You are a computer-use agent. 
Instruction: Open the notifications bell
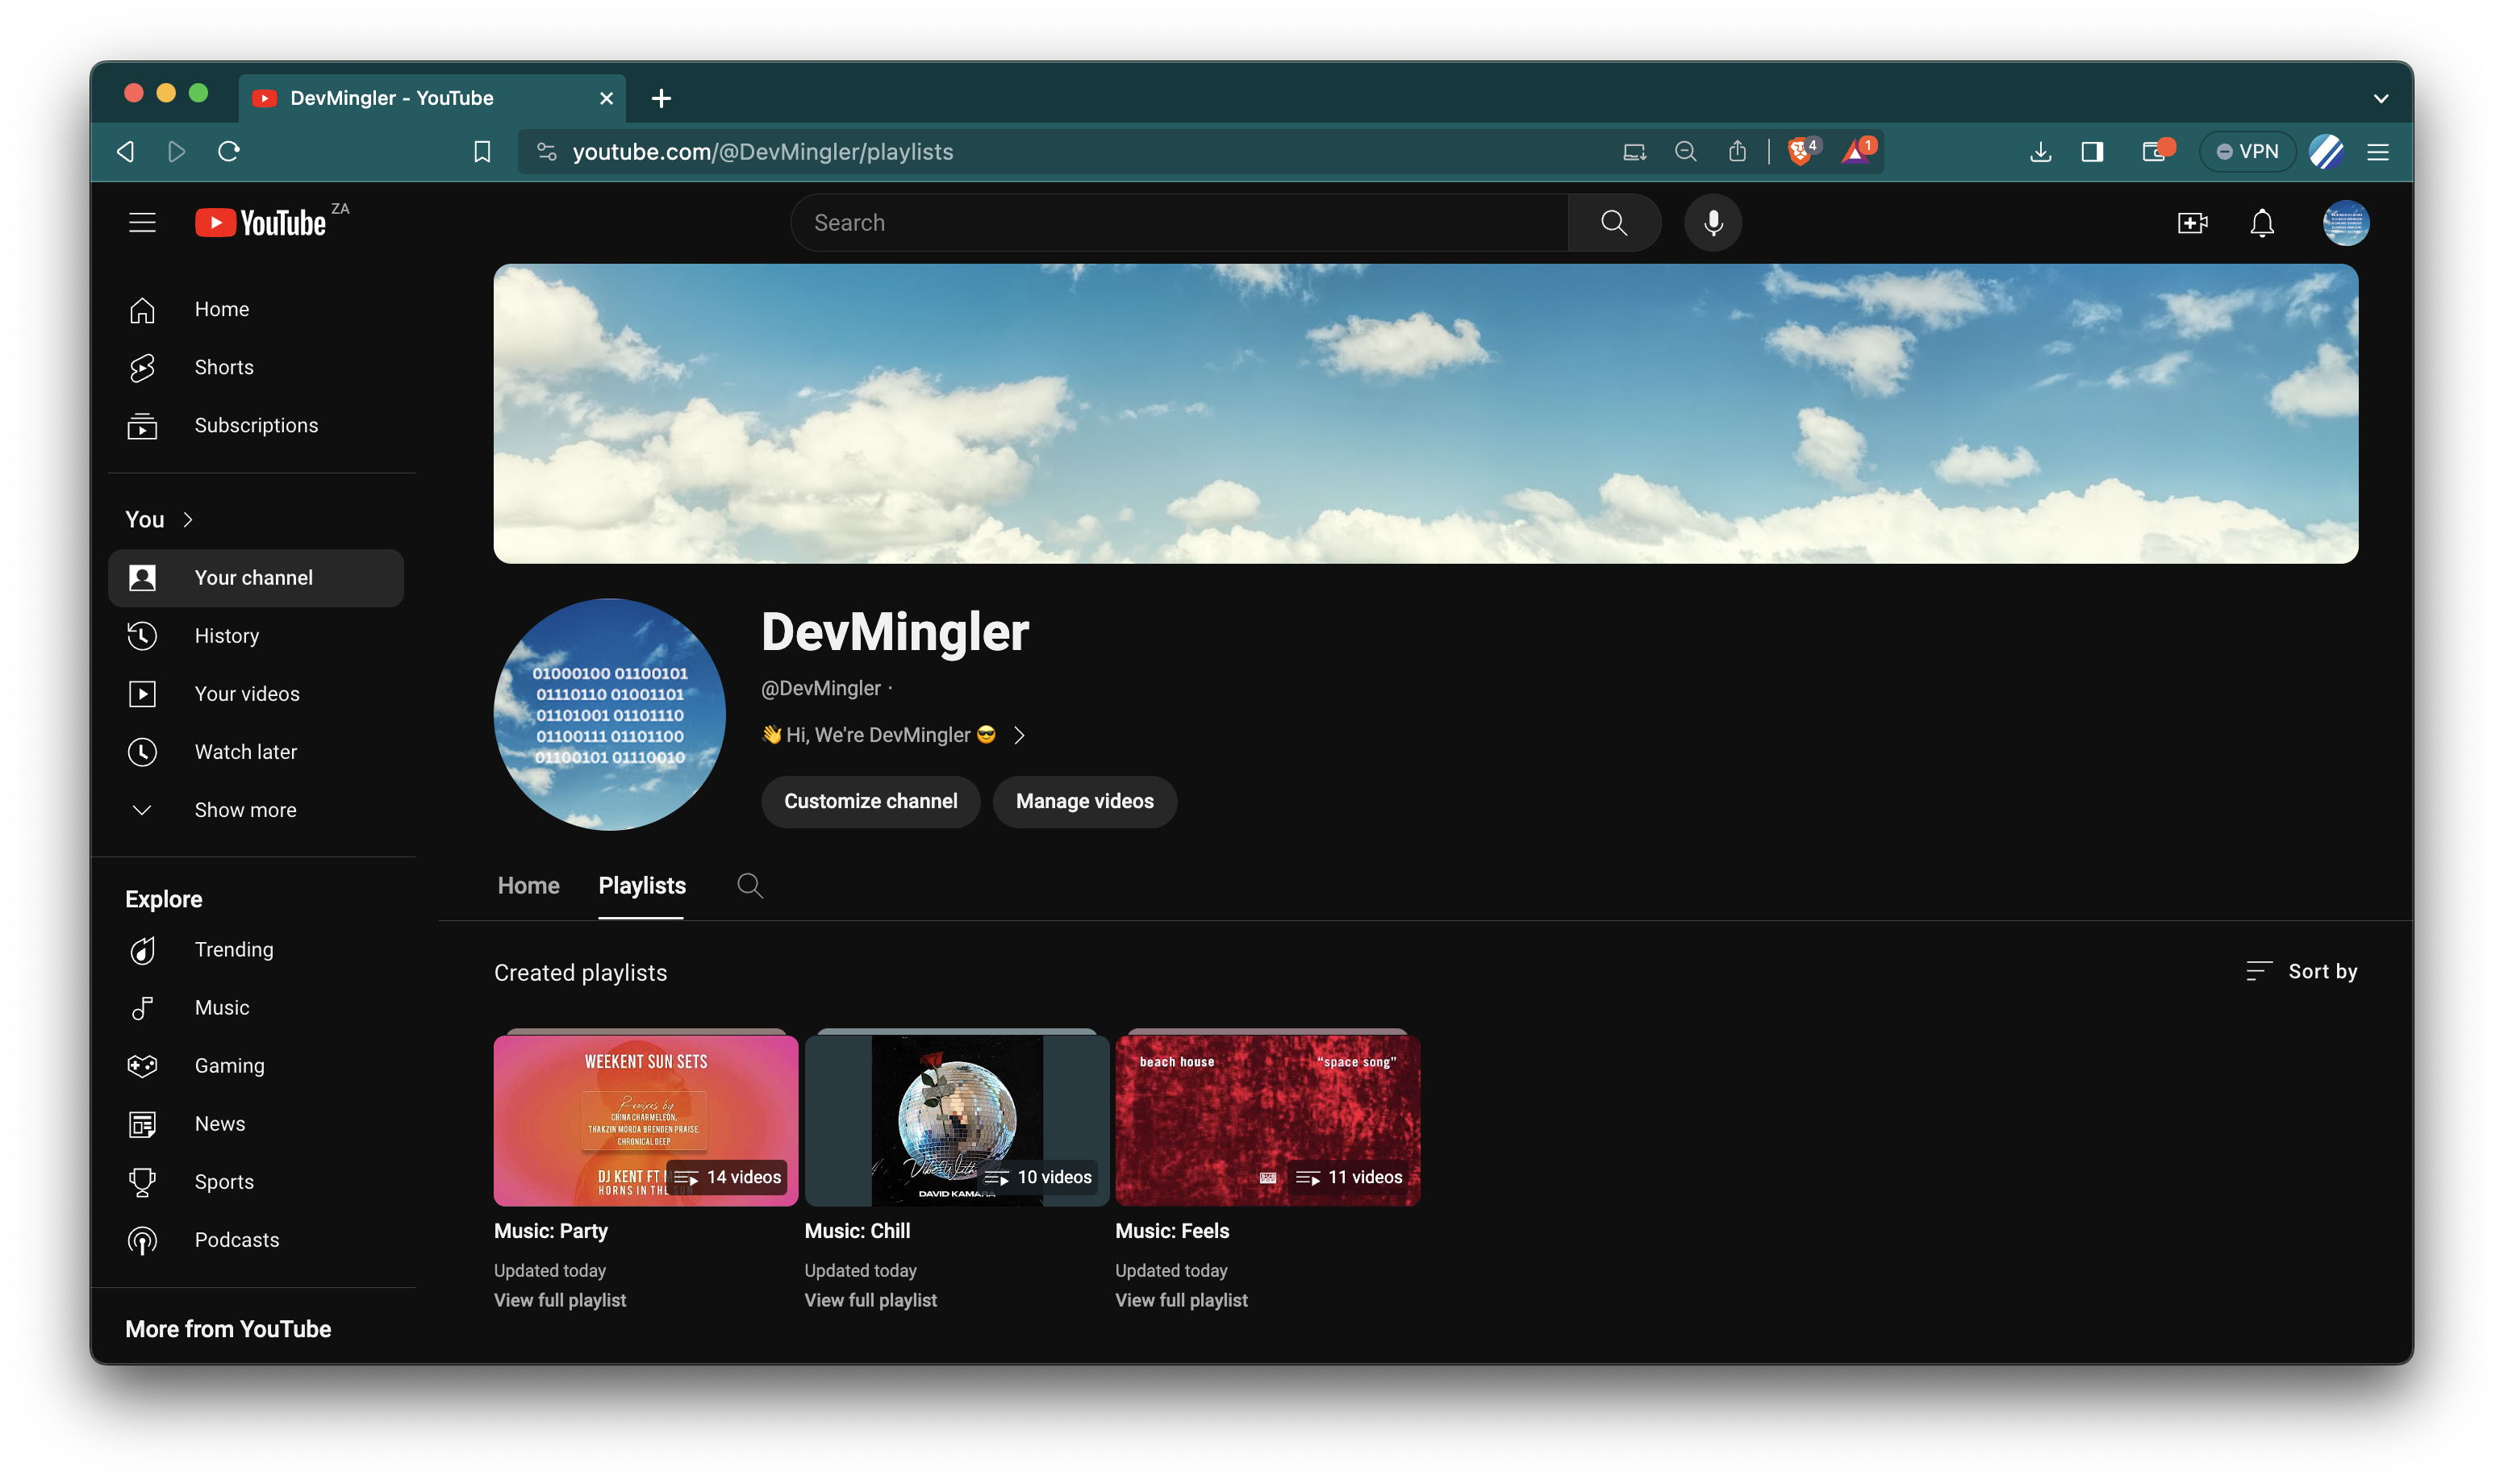click(x=2262, y=222)
